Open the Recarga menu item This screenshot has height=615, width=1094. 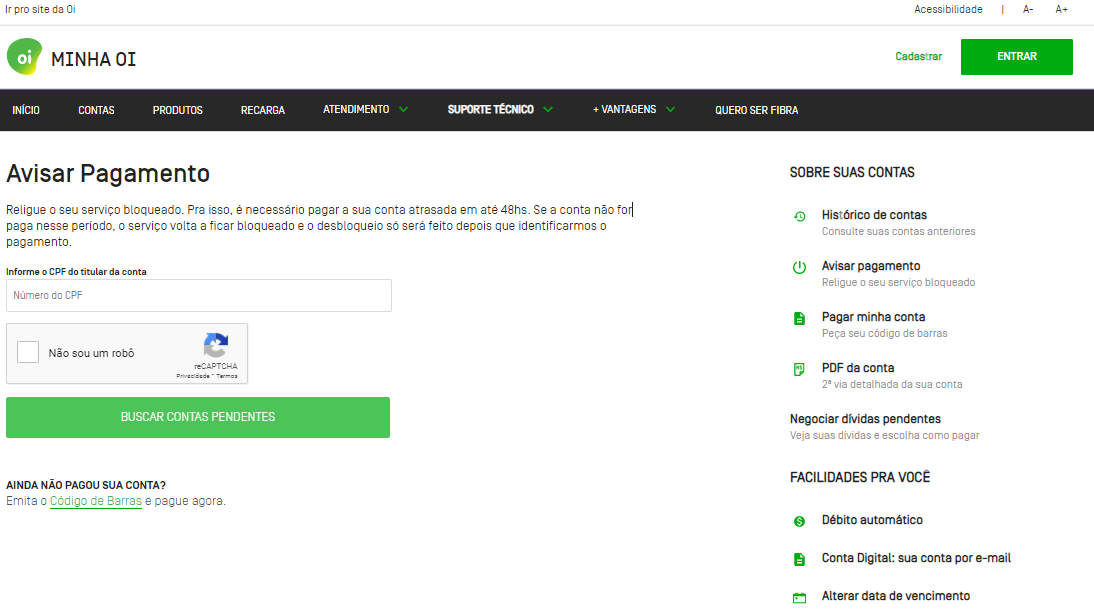click(262, 110)
